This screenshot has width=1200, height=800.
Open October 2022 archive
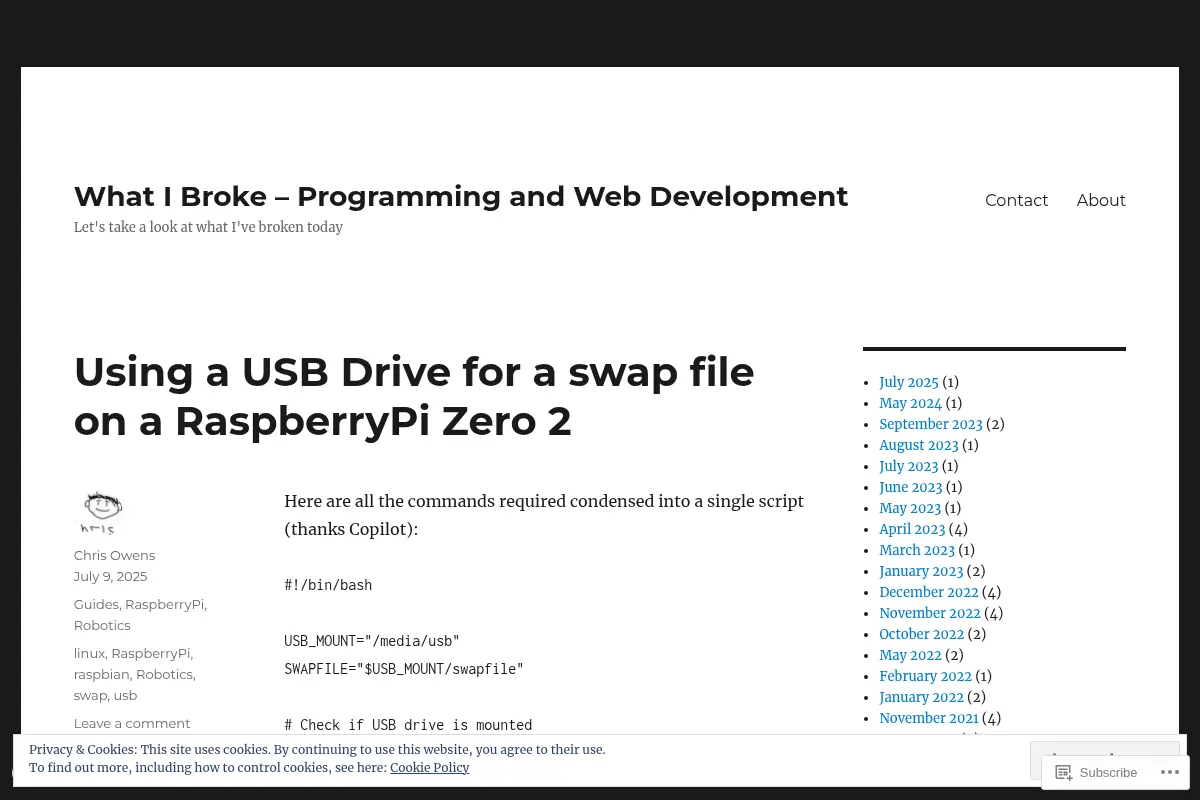coord(921,634)
